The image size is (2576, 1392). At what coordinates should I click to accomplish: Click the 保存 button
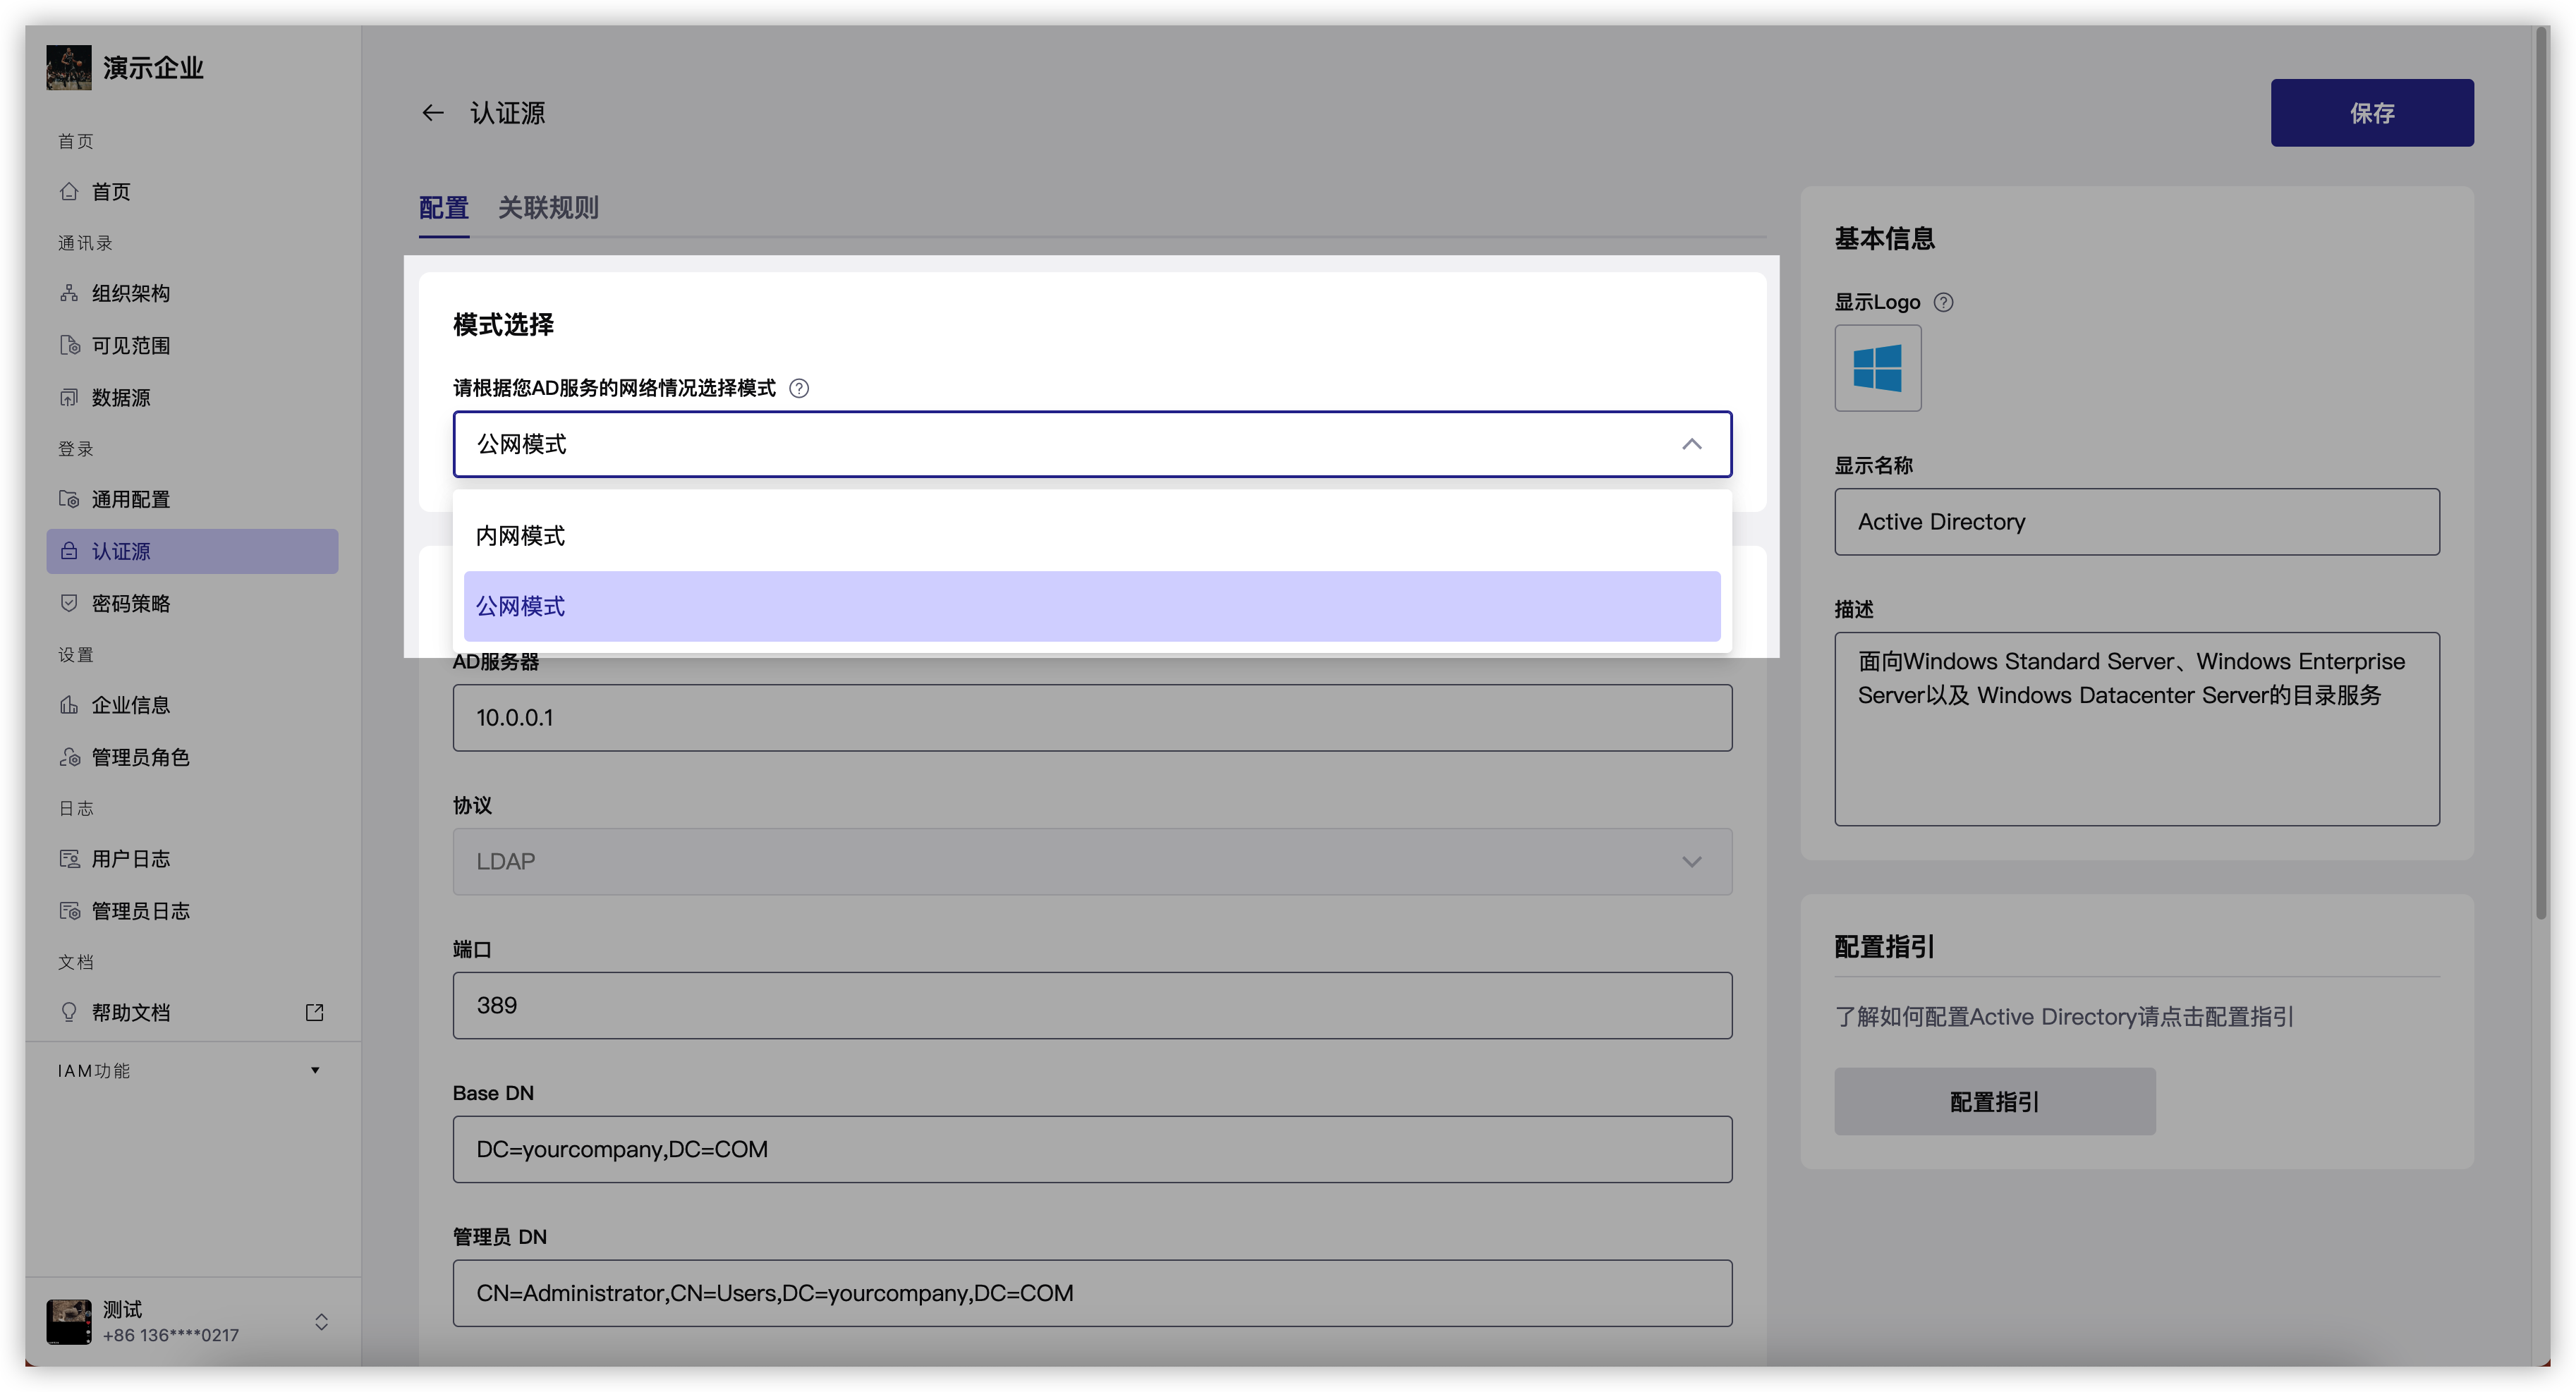2371,113
